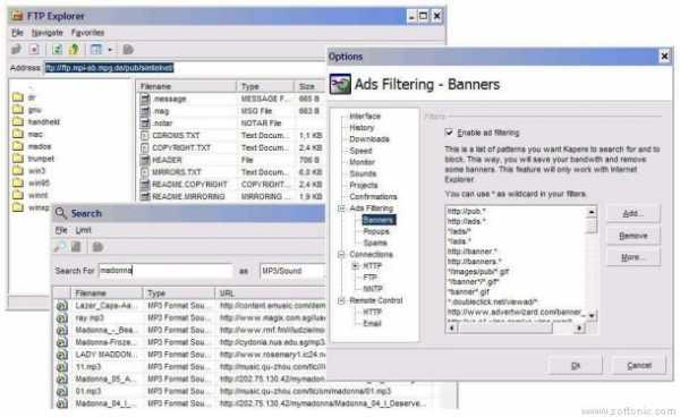The width and height of the screenshot is (680, 417).
Task: Select Speed in Options tree
Action: click(360, 150)
